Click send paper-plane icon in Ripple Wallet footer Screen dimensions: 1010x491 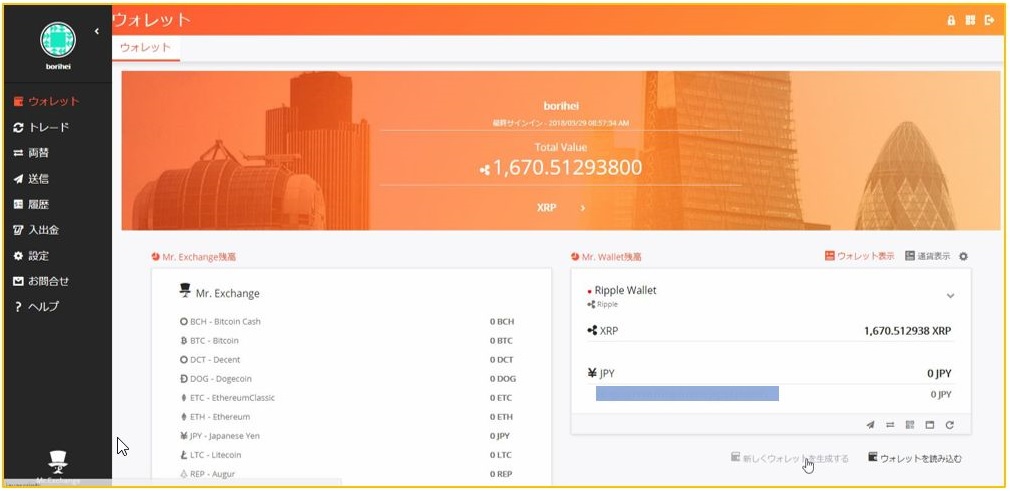click(871, 425)
